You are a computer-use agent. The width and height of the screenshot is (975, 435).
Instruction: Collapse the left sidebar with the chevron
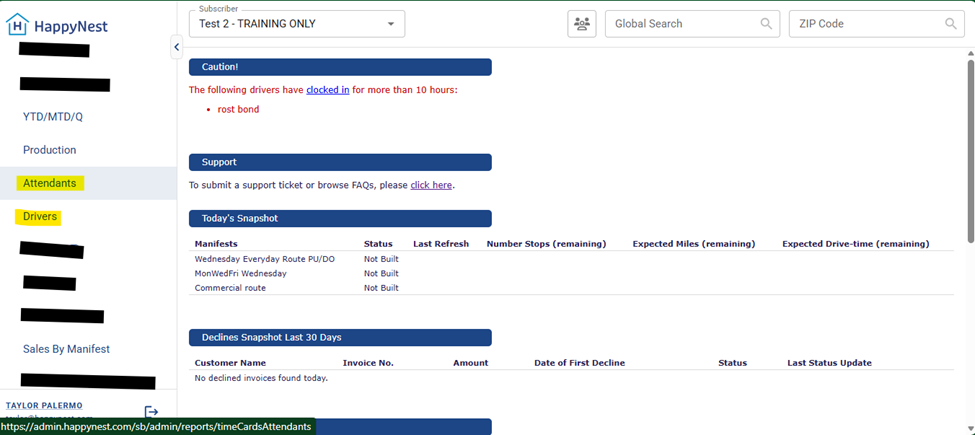(177, 47)
